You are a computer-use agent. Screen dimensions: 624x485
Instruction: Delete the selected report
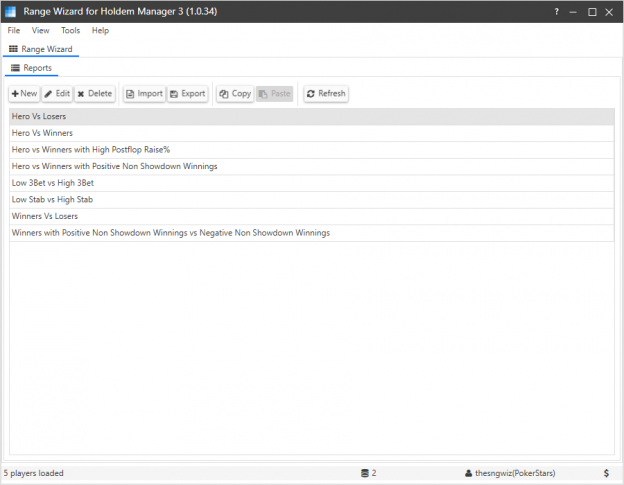[95, 93]
